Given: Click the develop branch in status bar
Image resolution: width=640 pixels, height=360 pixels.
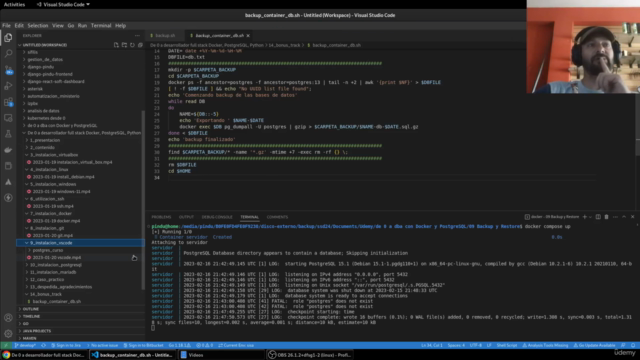Looking at the screenshot, I should point(25,345).
